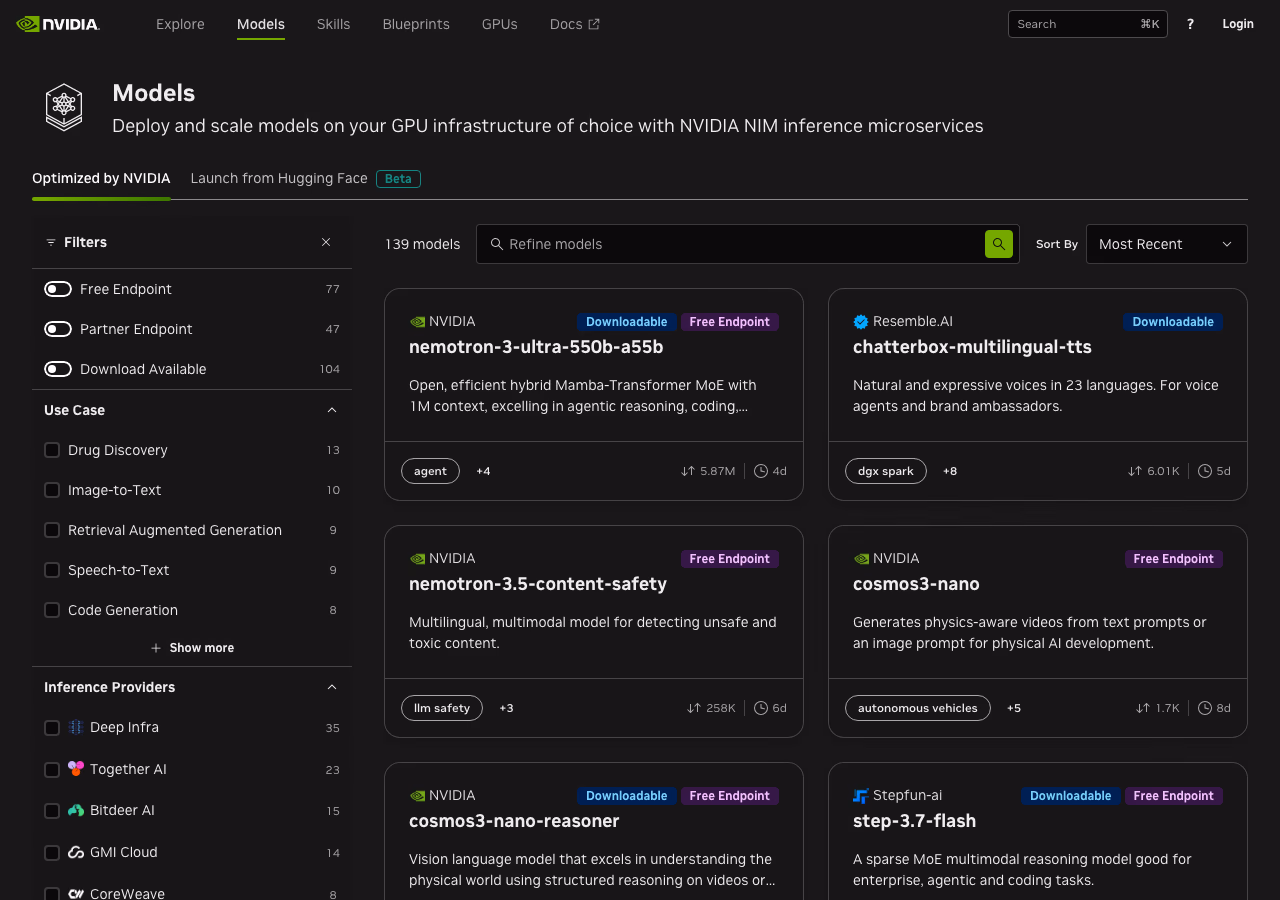
Task: Open the nemotron-3-ultra-550b-a55b model title
Action: click(536, 347)
